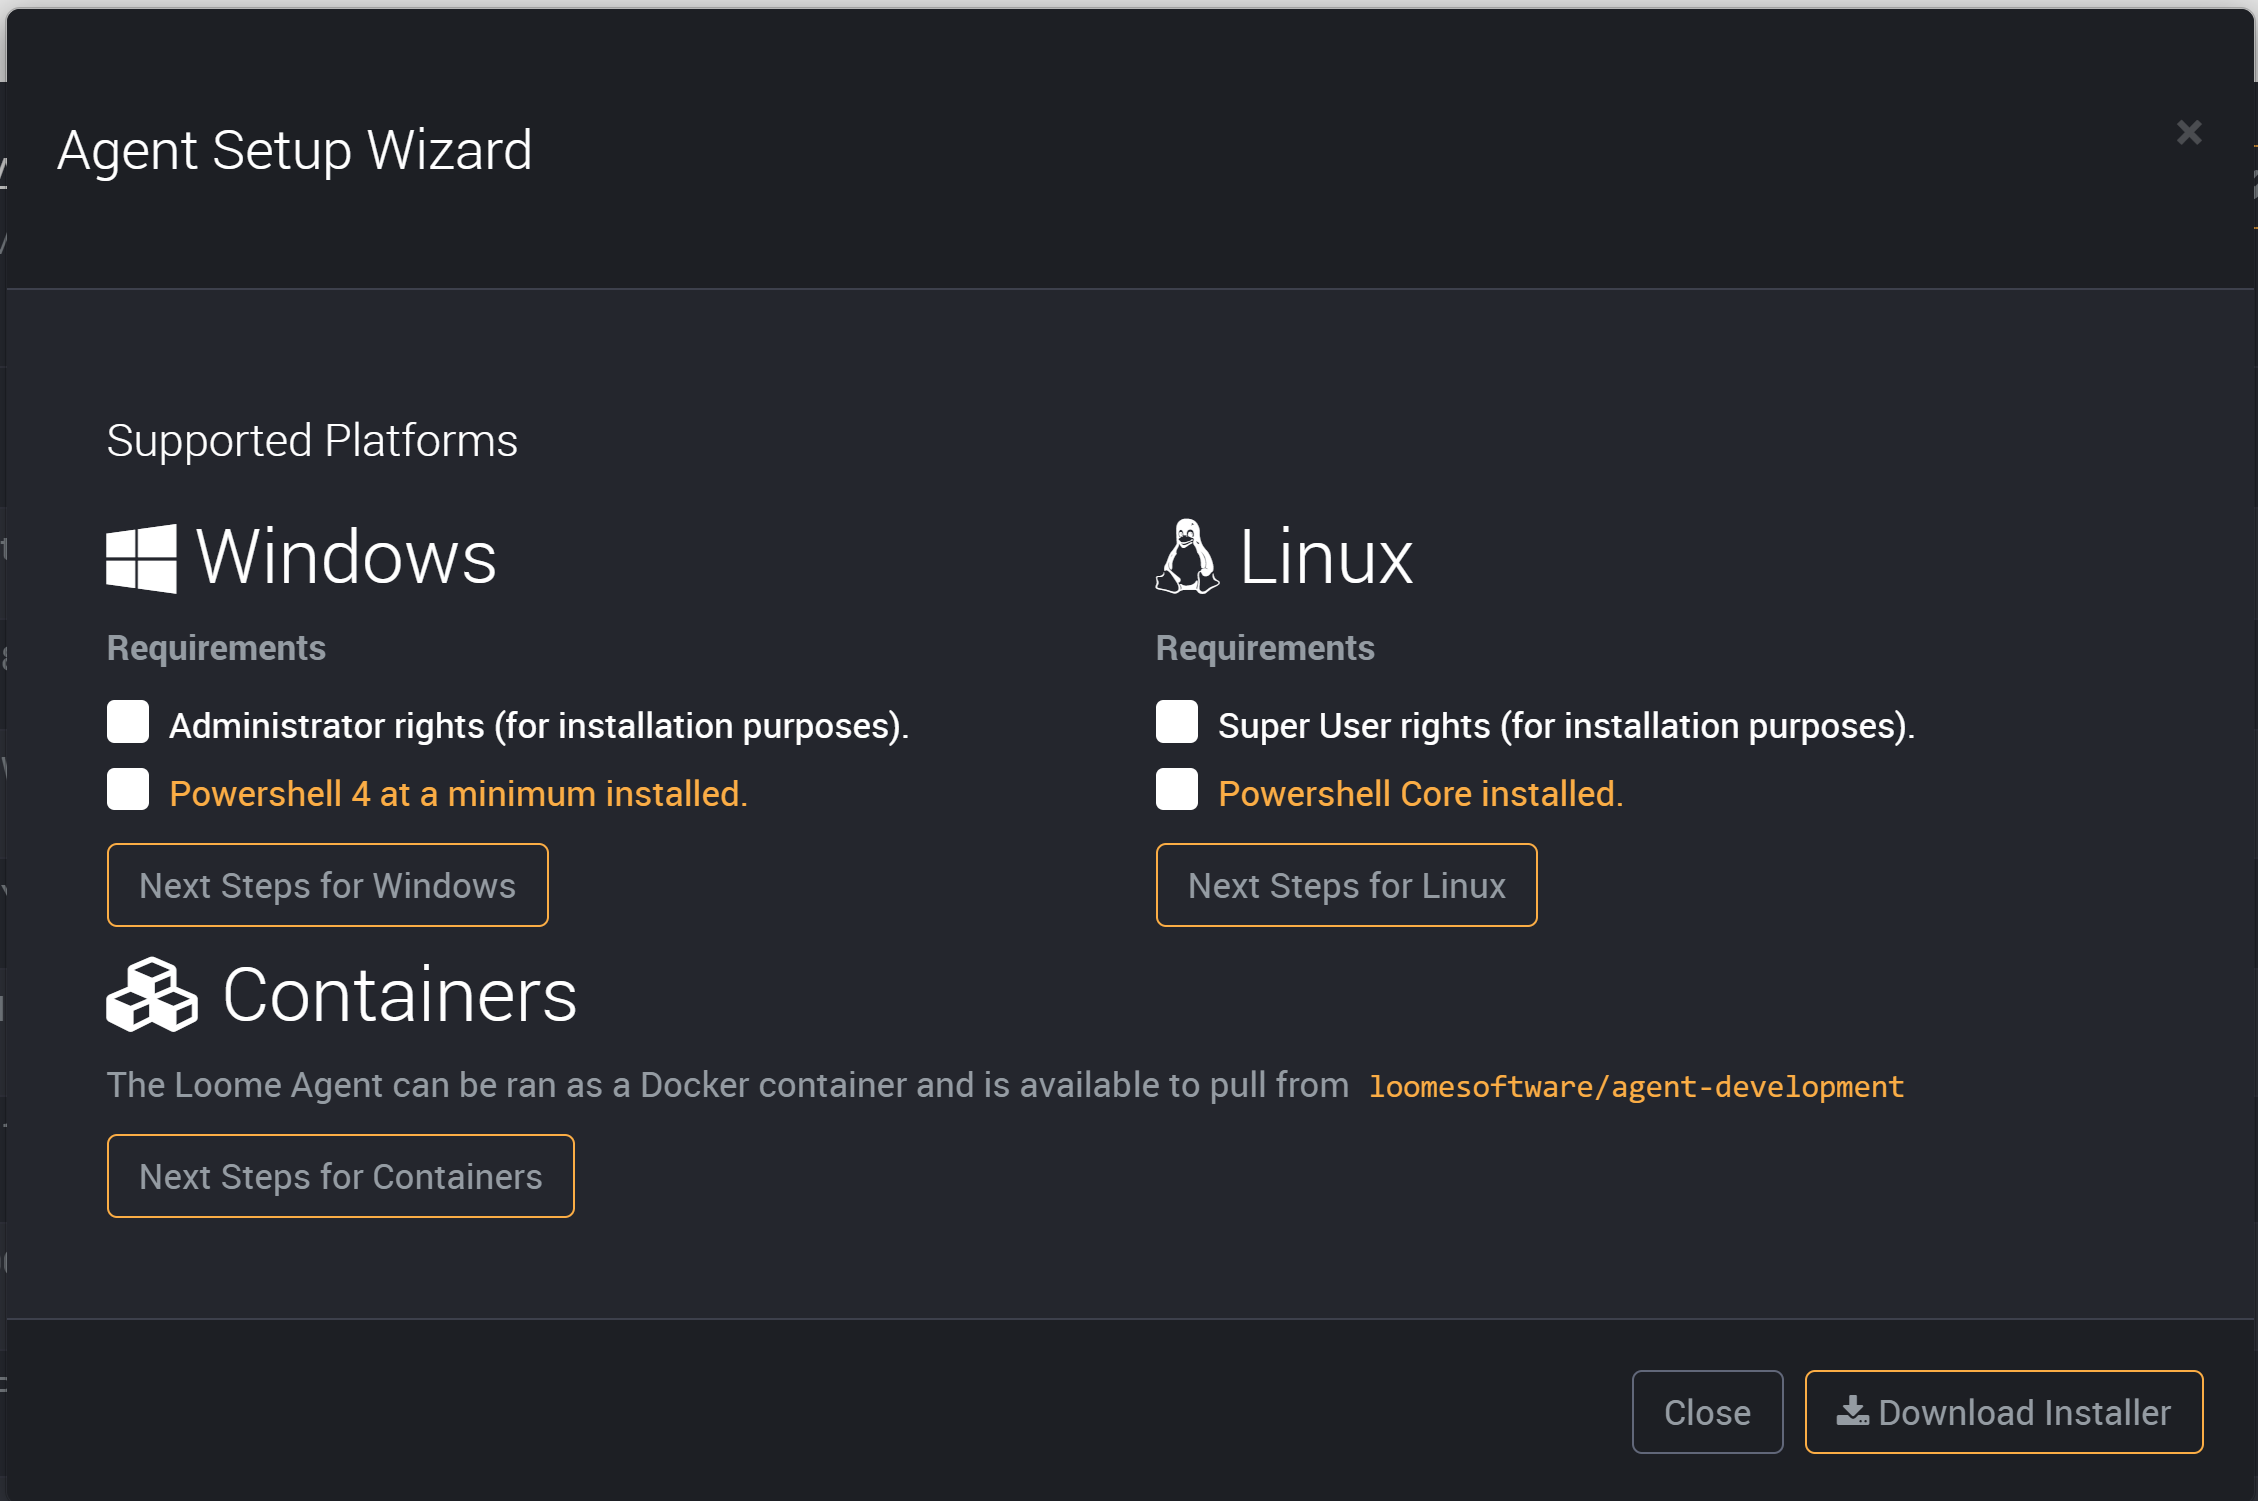Click the Containers cubes icon
Screen dimensions: 2258x1501
tap(152, 995)
